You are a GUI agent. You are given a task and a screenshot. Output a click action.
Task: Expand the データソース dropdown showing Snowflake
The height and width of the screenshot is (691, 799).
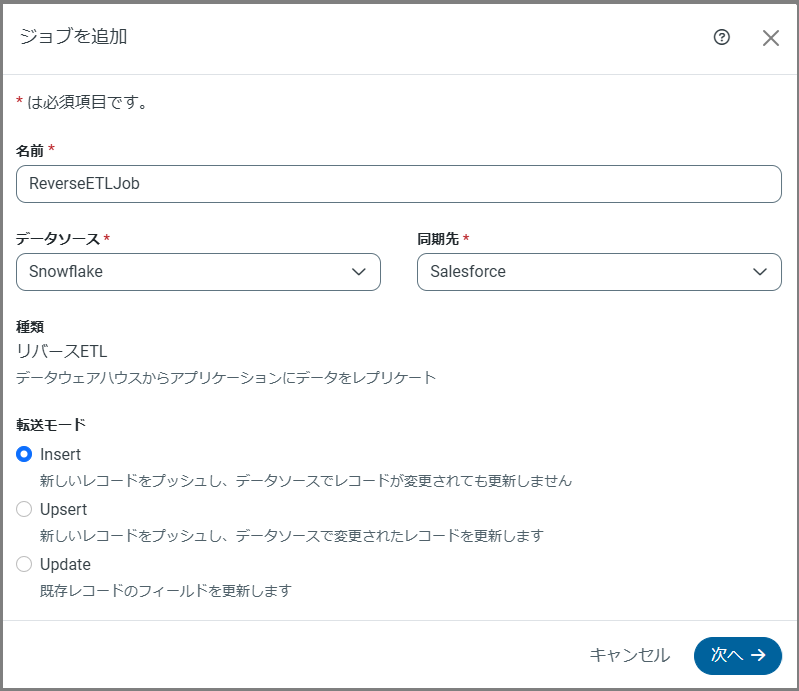point(198,272)
